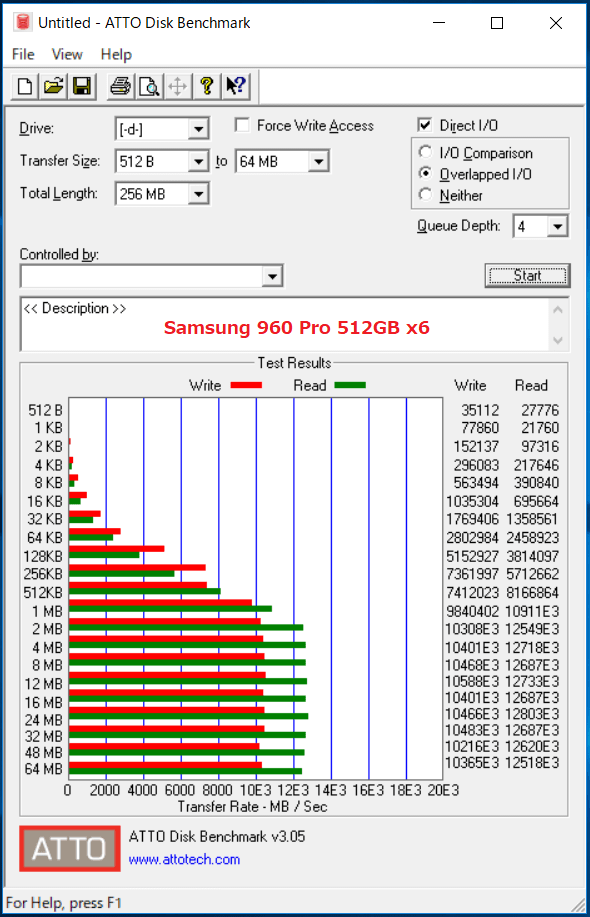Open the View menu

[67, 54]
